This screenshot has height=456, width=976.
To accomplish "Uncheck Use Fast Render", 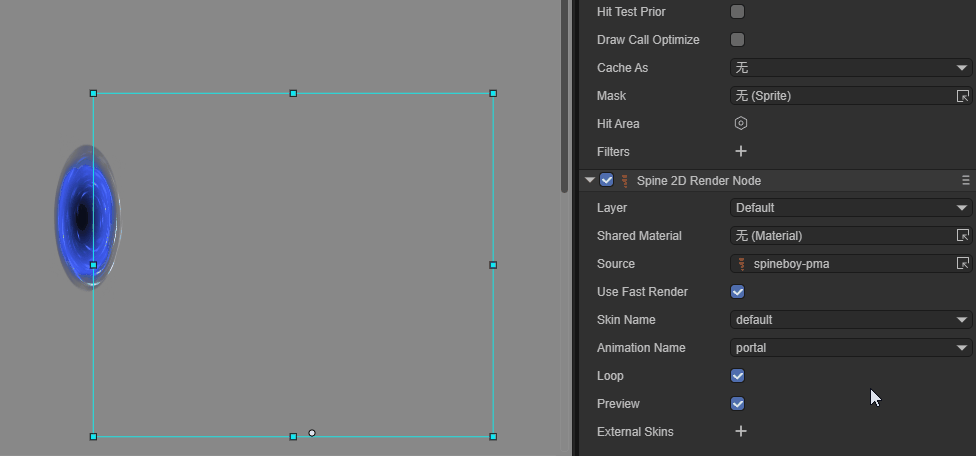I will click(x=737, y=292).
